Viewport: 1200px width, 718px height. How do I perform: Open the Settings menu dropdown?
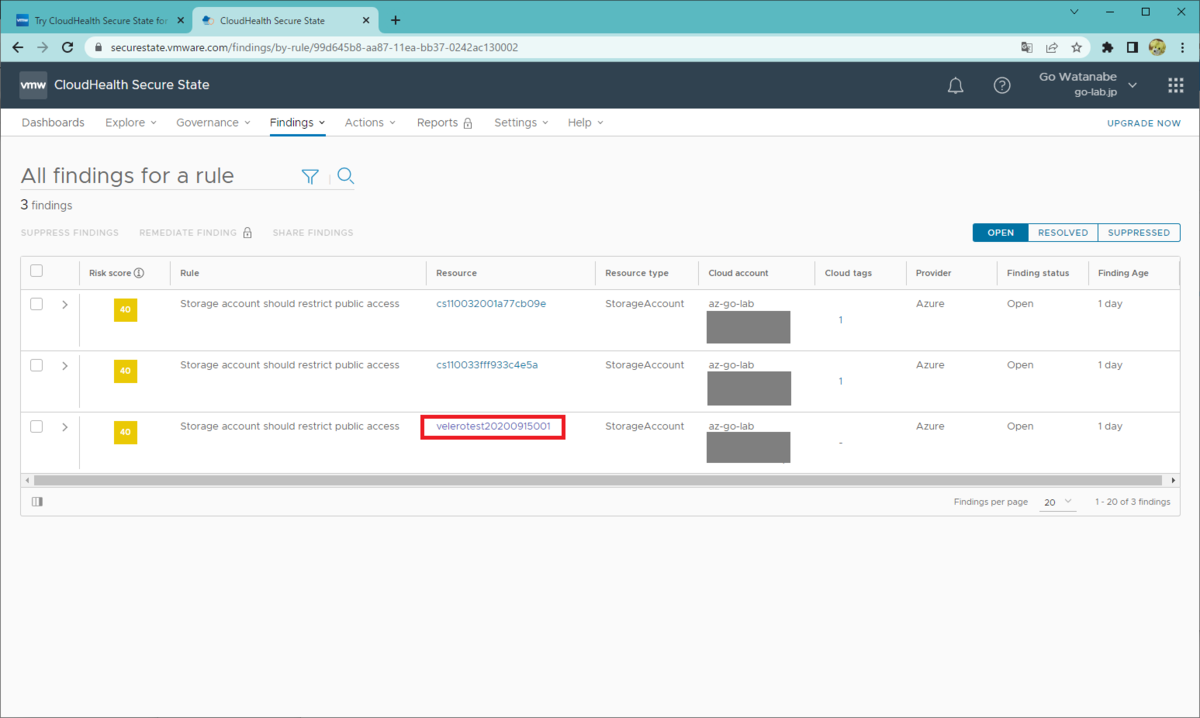pyautogui.click(x=522, y=123)
